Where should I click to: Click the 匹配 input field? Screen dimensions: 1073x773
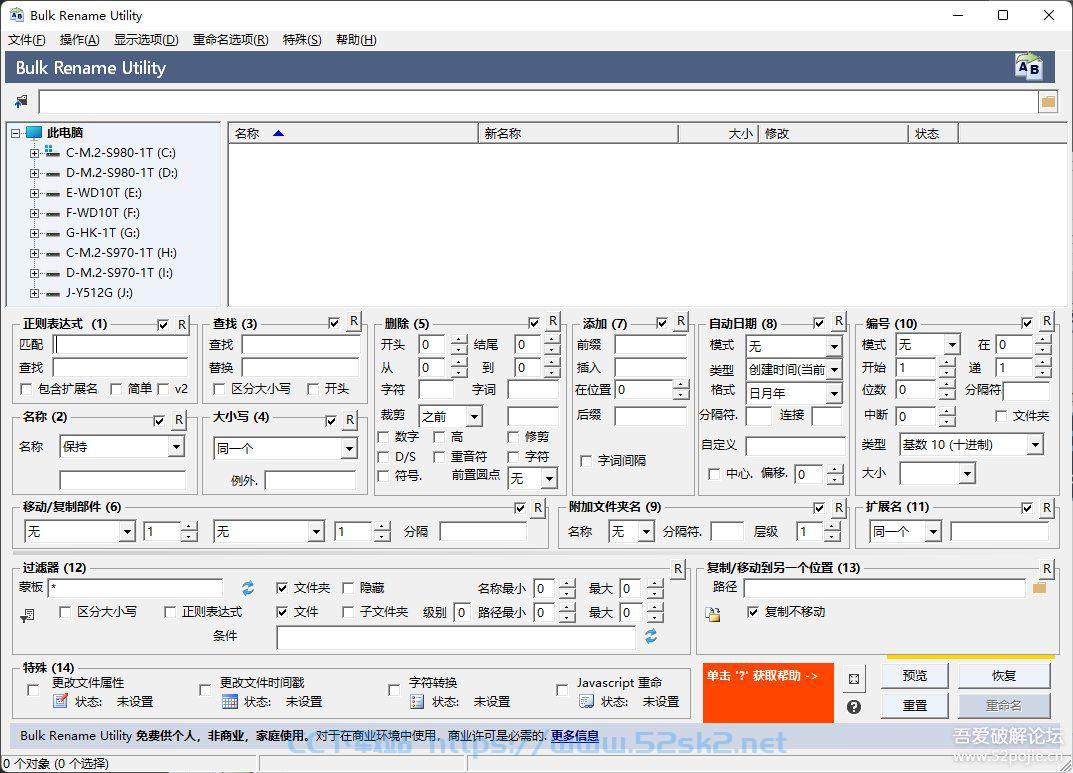(120, 344)
